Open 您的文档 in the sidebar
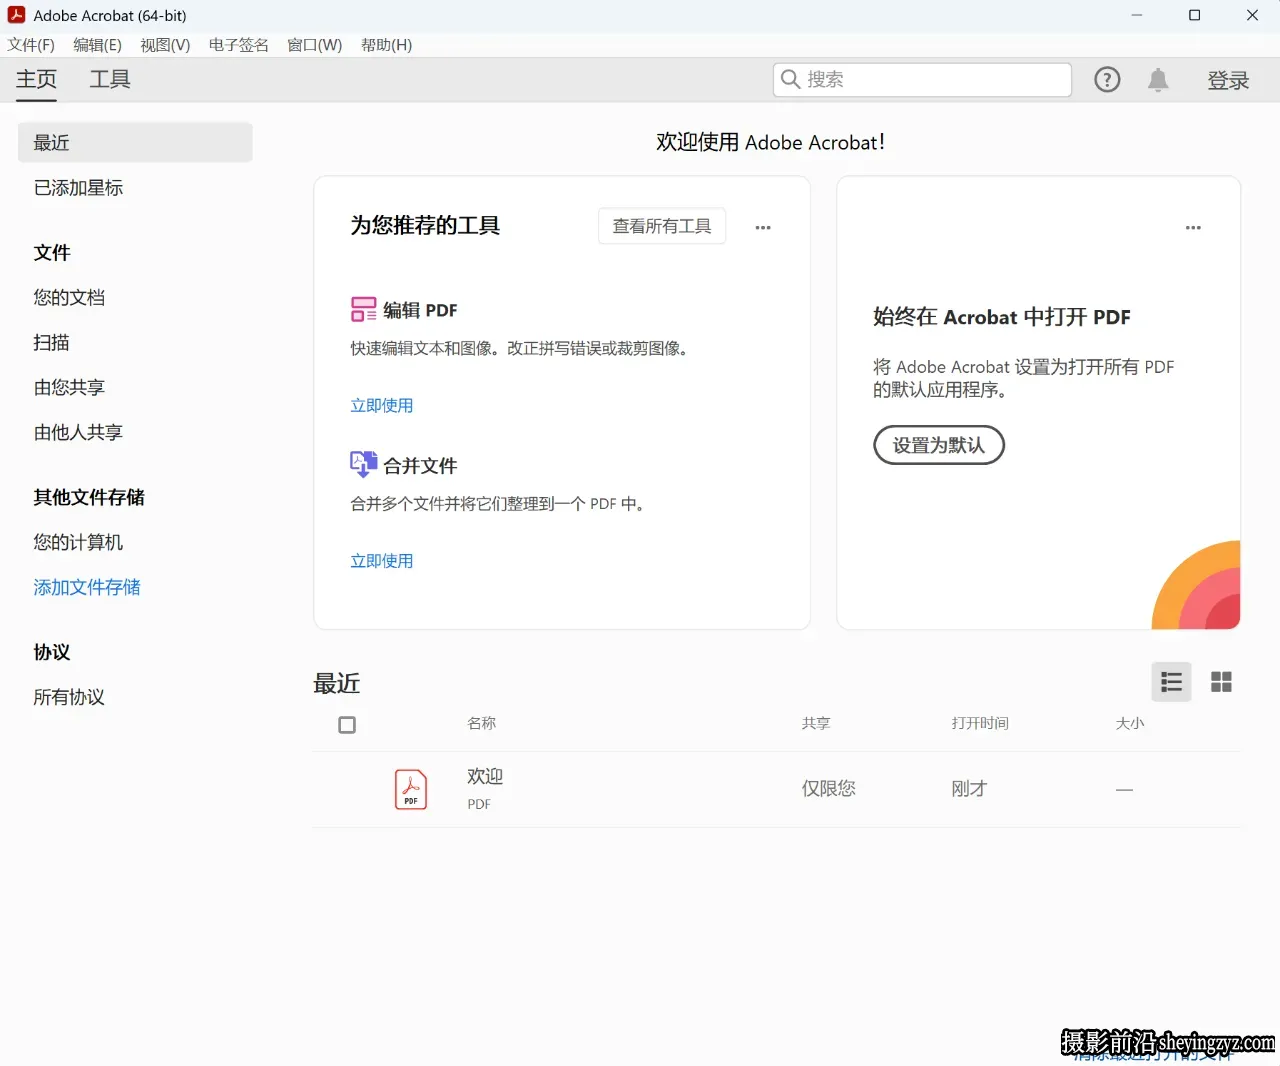Screen dimensions: 1280x1066 click(69, 297)
